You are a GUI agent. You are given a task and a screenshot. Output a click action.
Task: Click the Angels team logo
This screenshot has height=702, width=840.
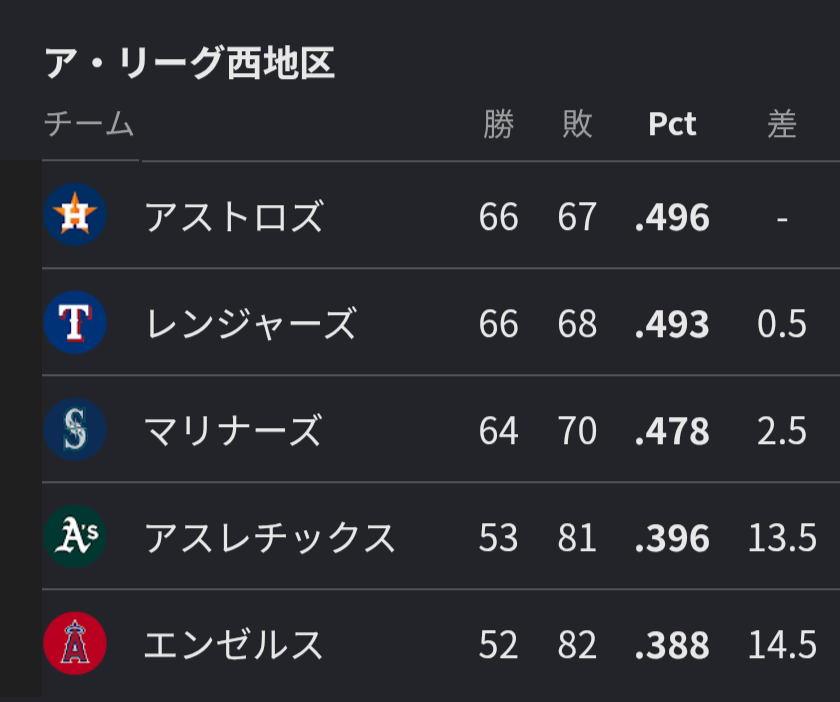(75, 643)
